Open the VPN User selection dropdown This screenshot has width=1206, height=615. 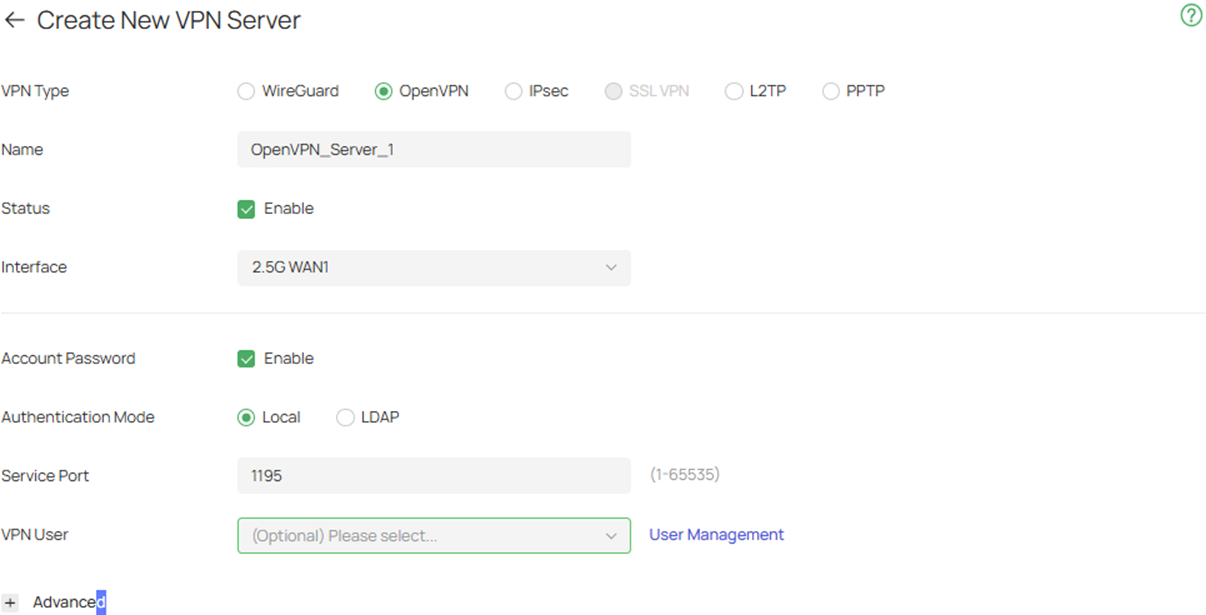(x=433, y=535)
